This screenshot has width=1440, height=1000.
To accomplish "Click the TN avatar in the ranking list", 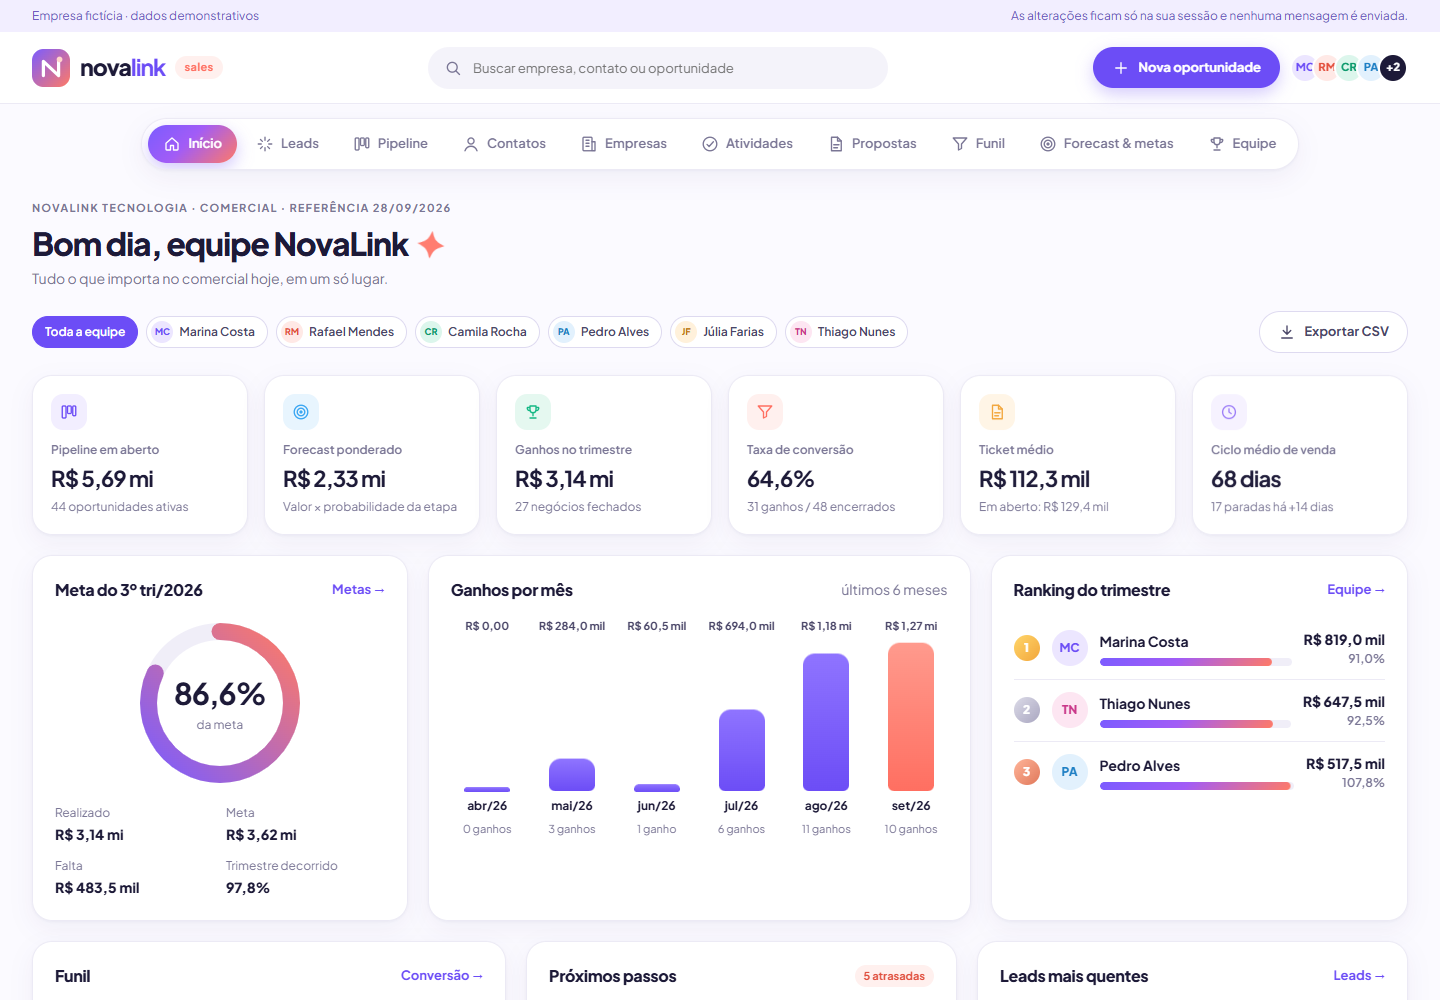I will [1070, 710].
